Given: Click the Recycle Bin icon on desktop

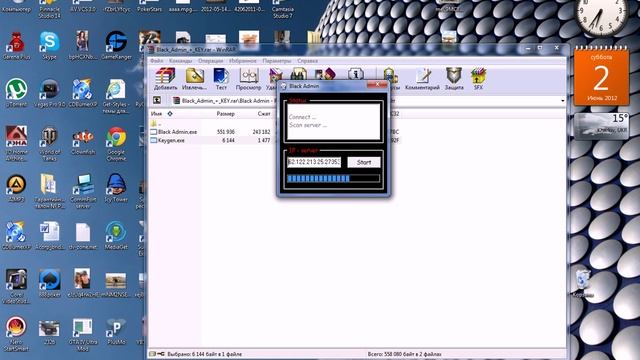Looking at the screenshot, I should (x=582, y=282).
